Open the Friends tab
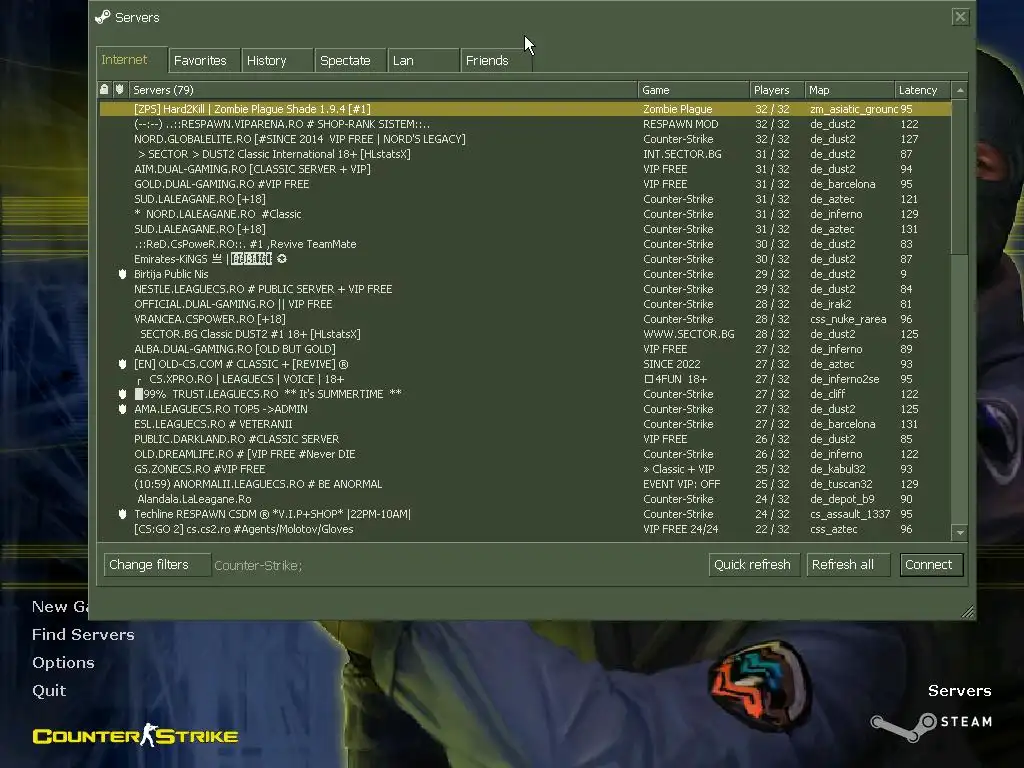This screenshot has width=1024, height=768. (x=496, y=61)
